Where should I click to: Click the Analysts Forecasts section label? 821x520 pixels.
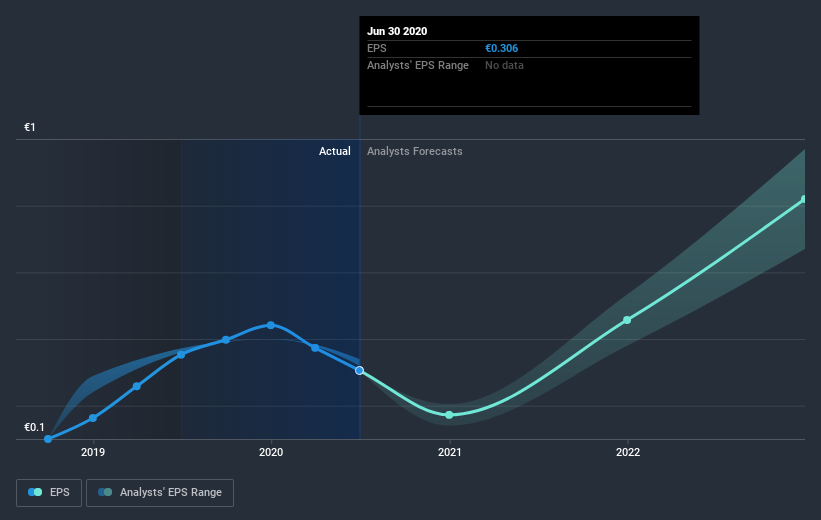tap(415, 151)
